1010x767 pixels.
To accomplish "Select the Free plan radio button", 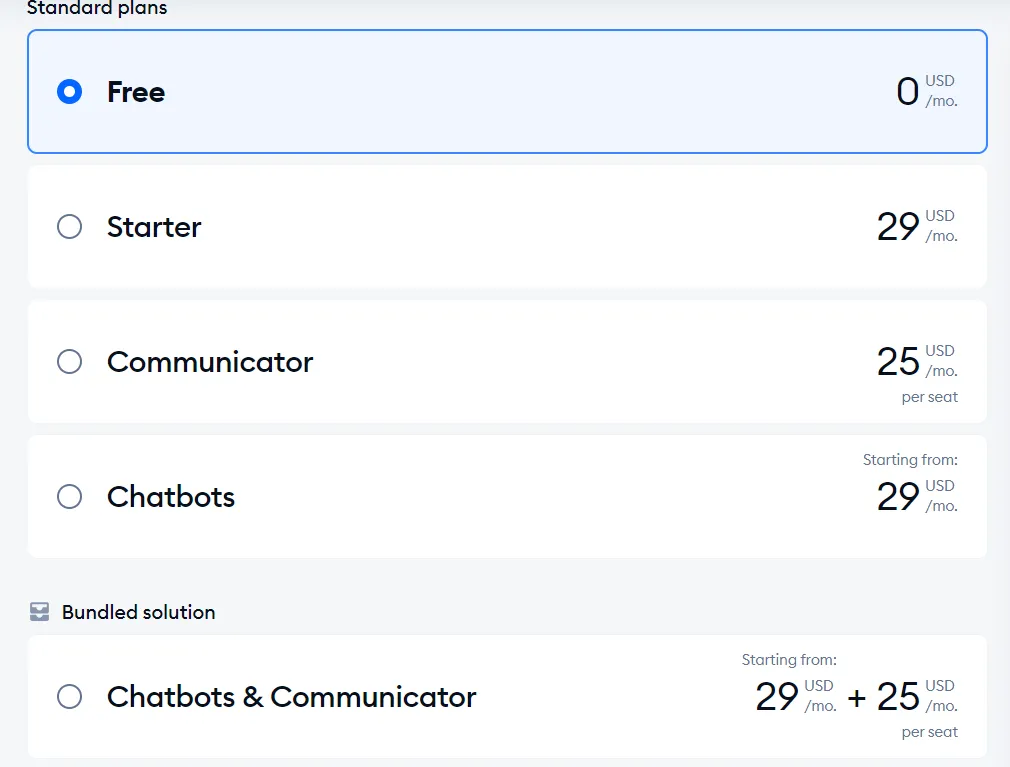I will click(70, 91).
